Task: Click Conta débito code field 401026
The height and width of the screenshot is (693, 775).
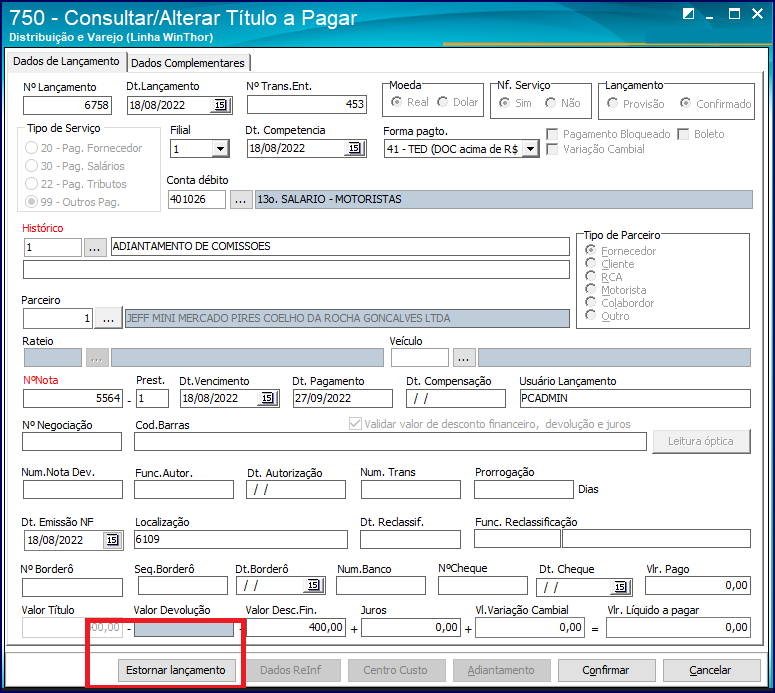Action: click(197, 200)
